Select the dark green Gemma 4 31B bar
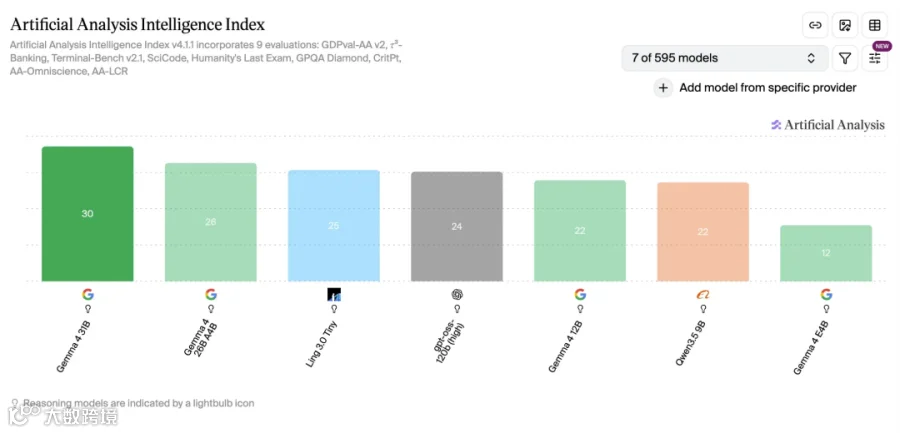The width and height of the screenshot is (900, 433). click(x=87, y=214)
